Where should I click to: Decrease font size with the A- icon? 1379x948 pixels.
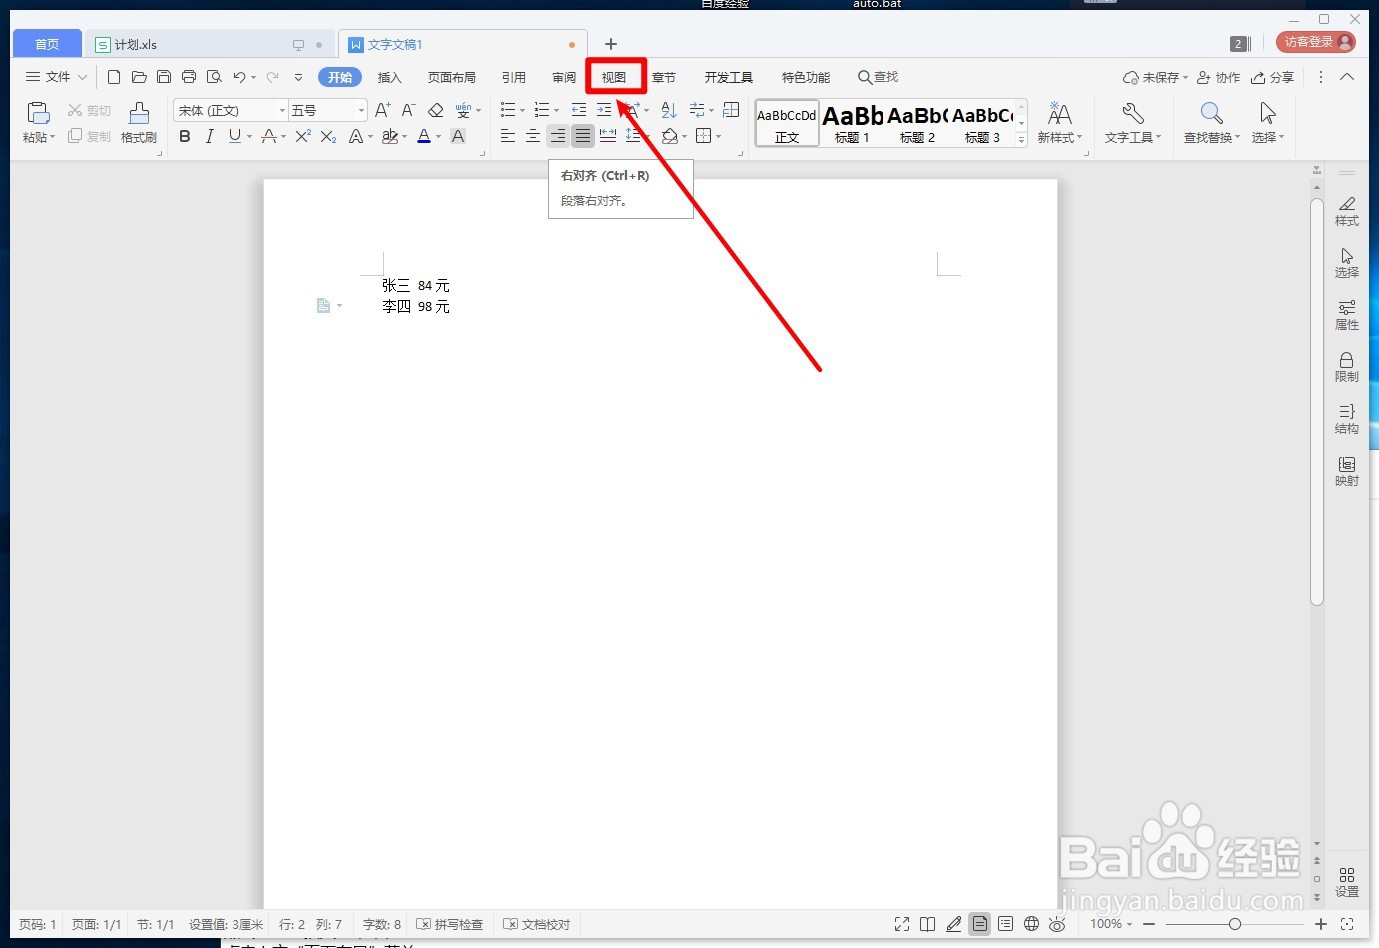pos(408,110)
